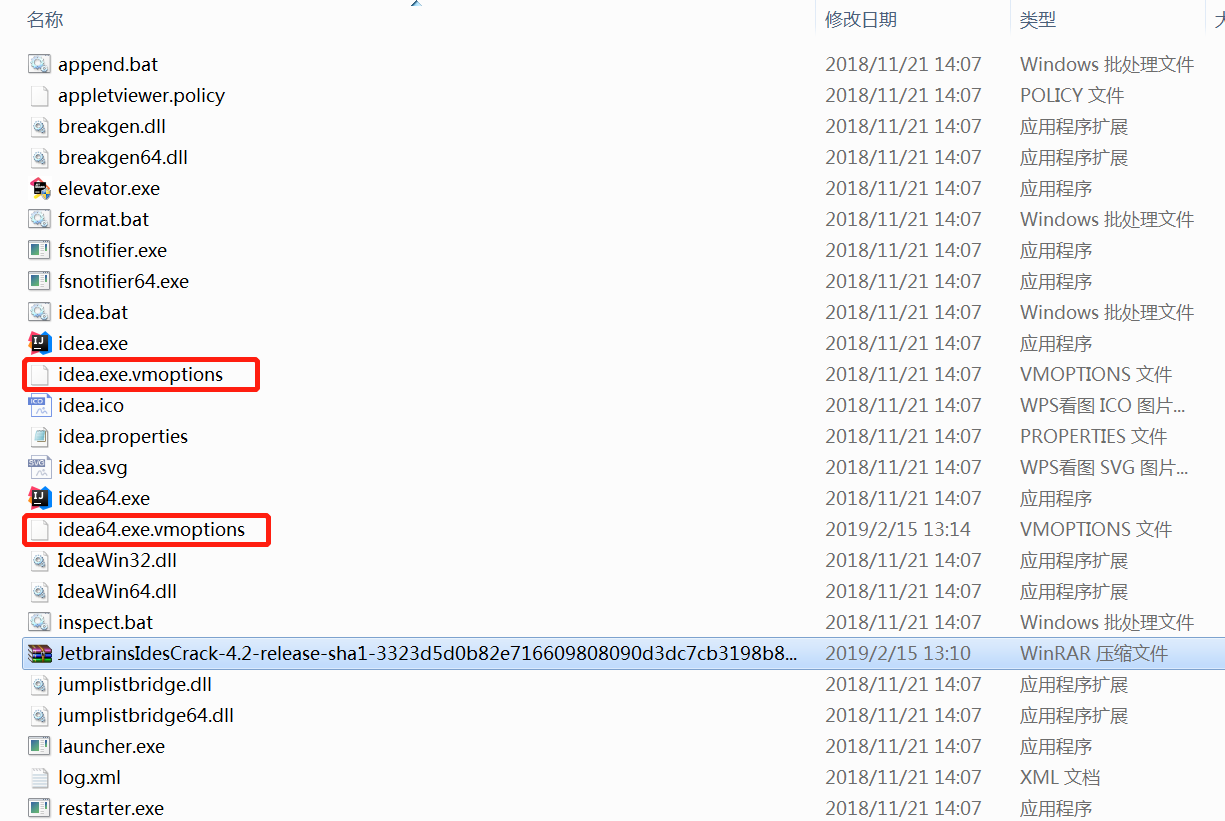Click the file name fsnotifier64.exe
Viewport: 1225px width, 821px height.
123,281
